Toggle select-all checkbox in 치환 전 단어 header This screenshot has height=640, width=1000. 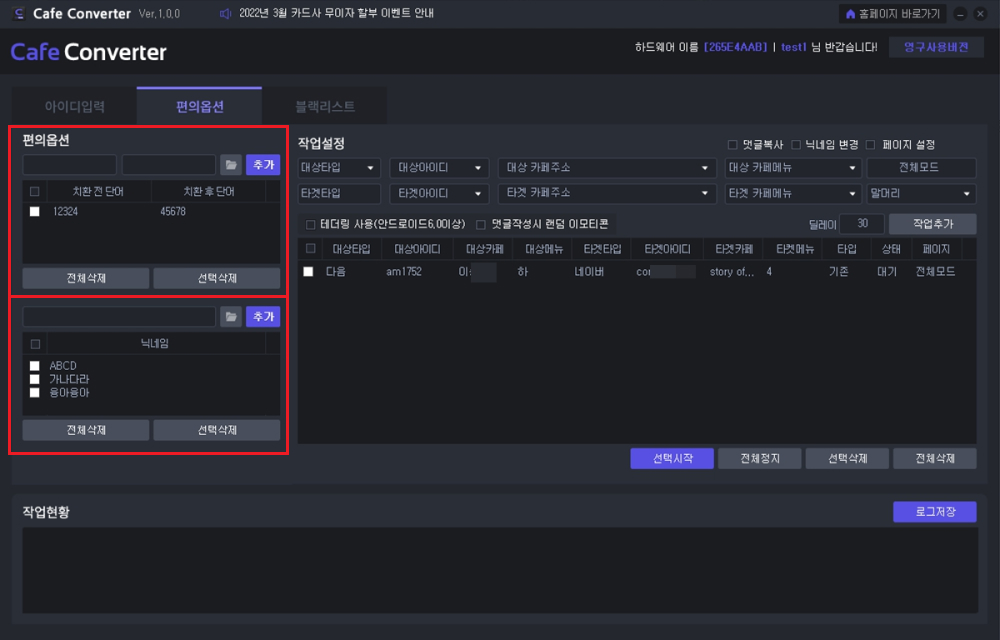[35, 191]
